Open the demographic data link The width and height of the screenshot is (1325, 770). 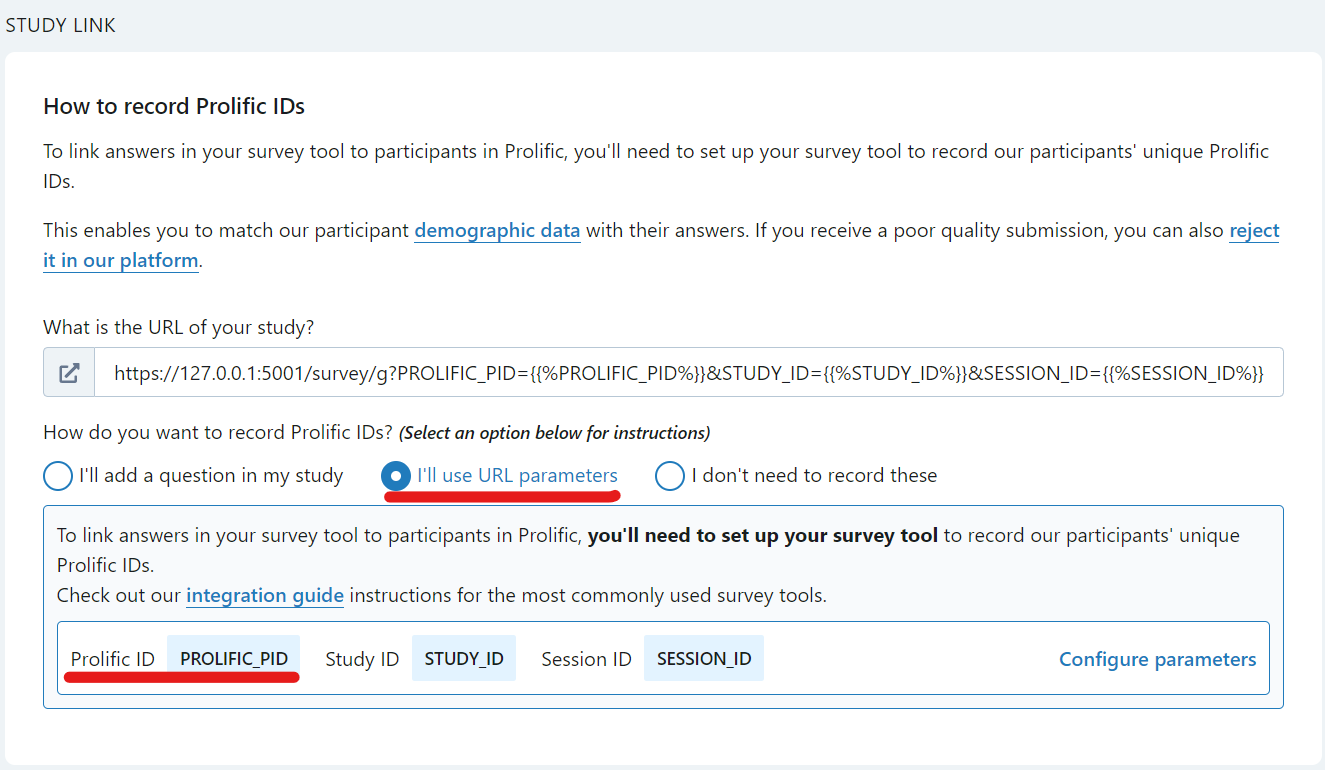(x=497, y=230)
